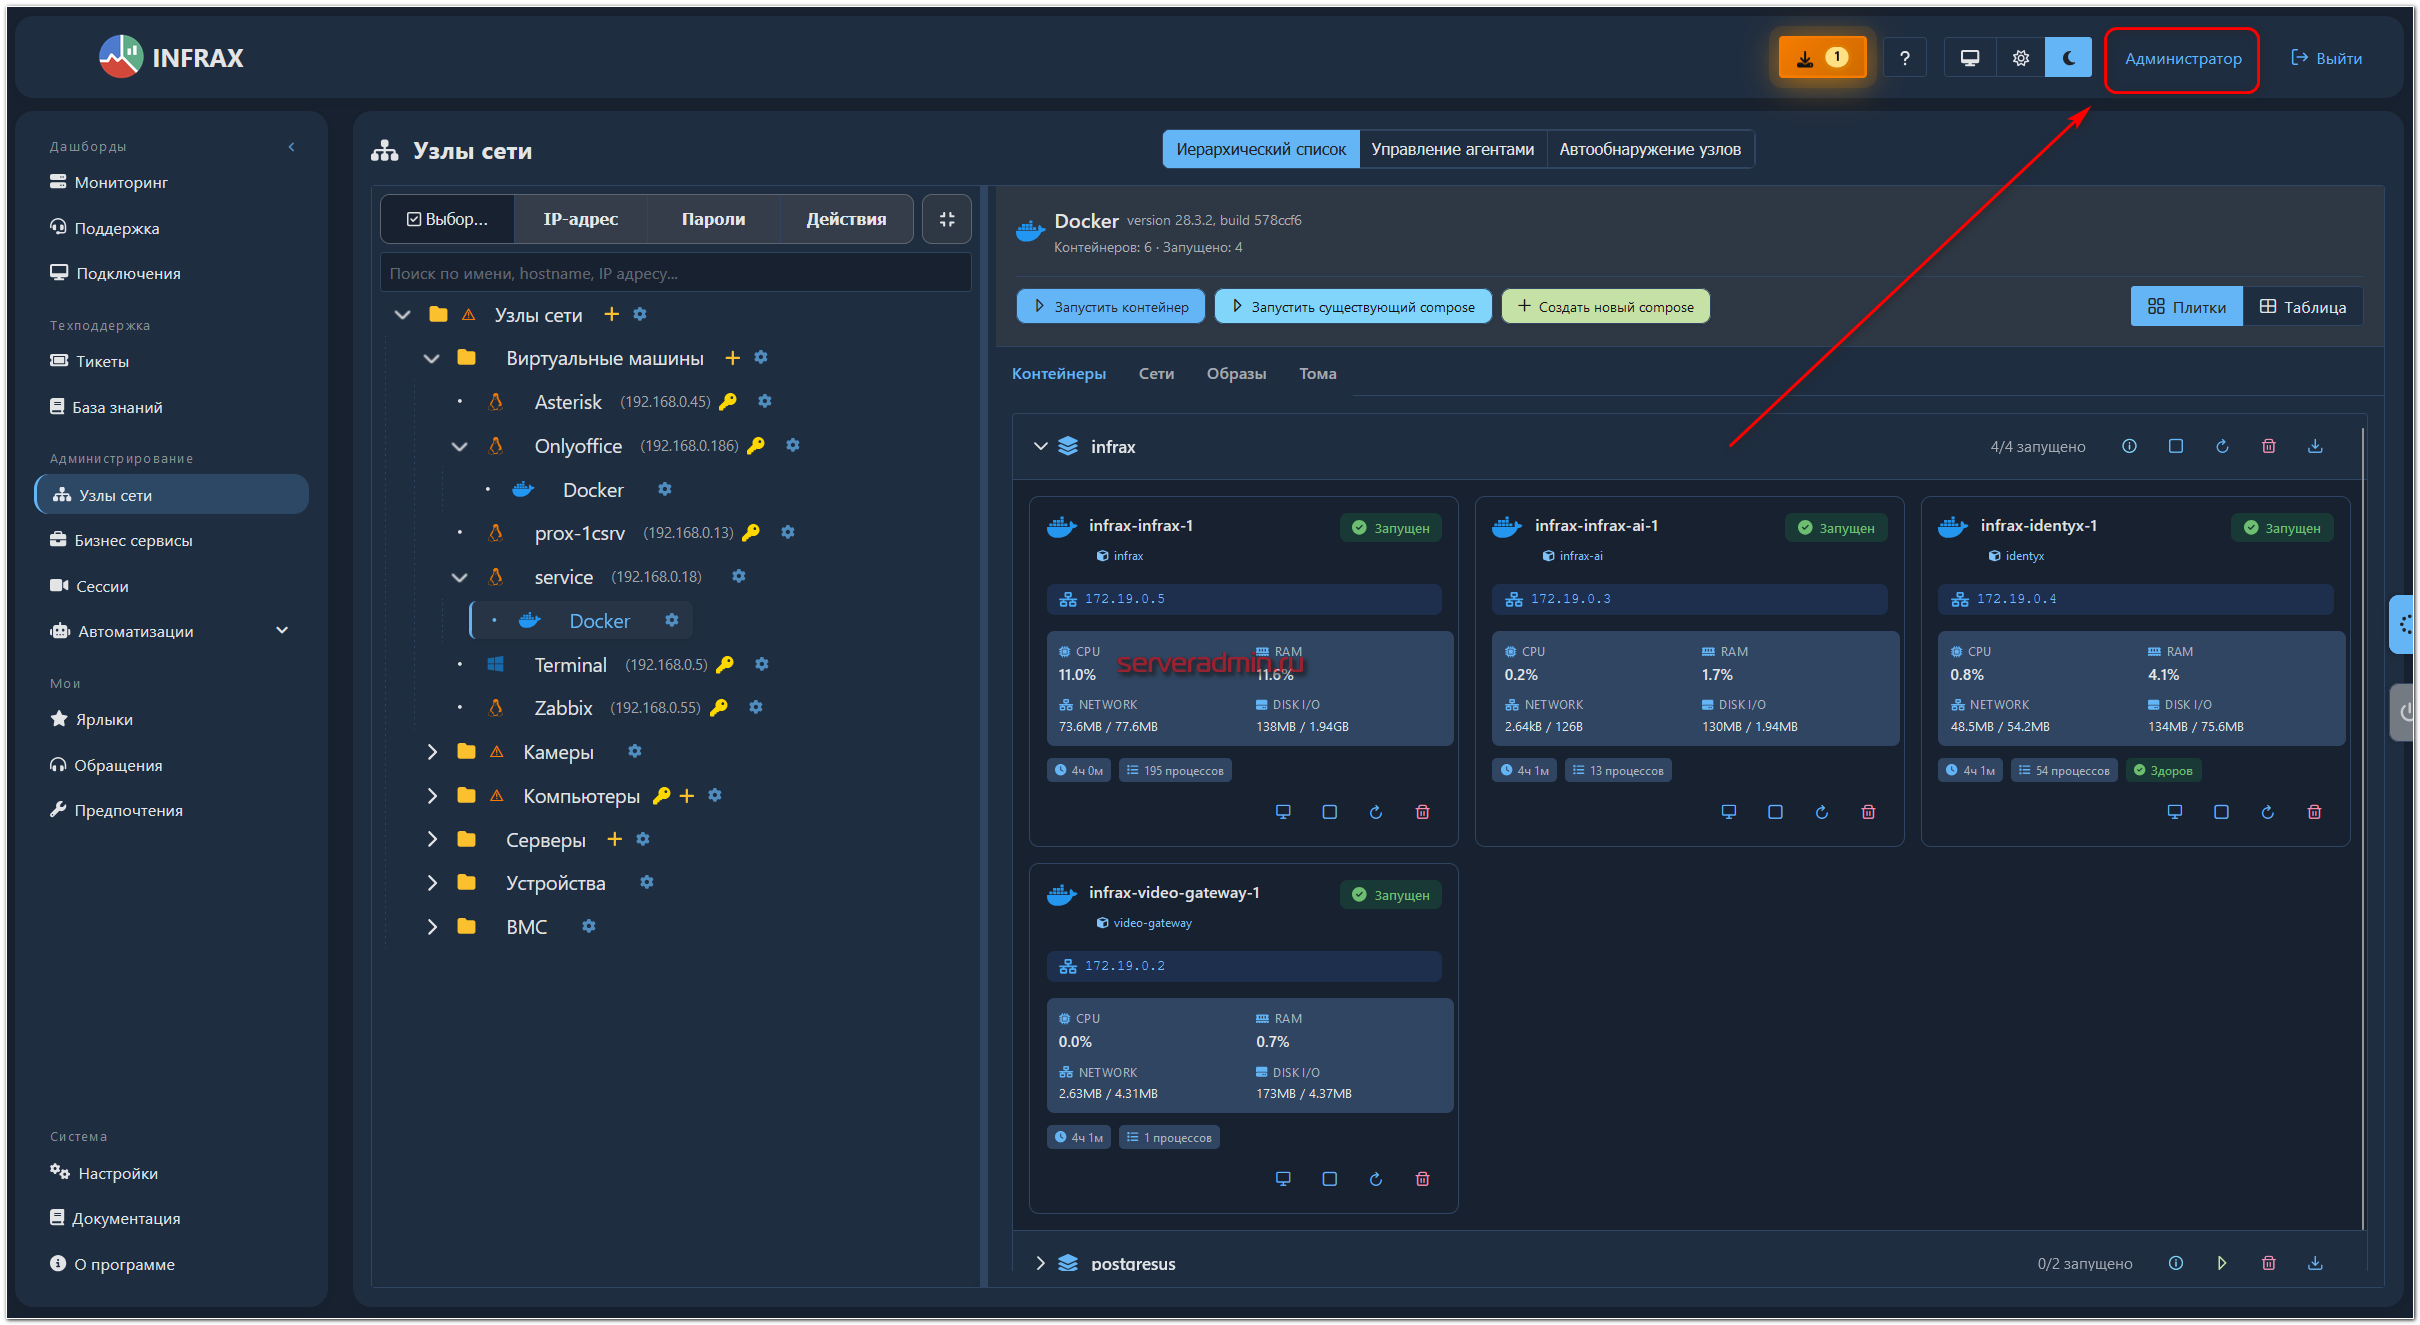Click the Запустить контейнер button

click(1110, 307)
